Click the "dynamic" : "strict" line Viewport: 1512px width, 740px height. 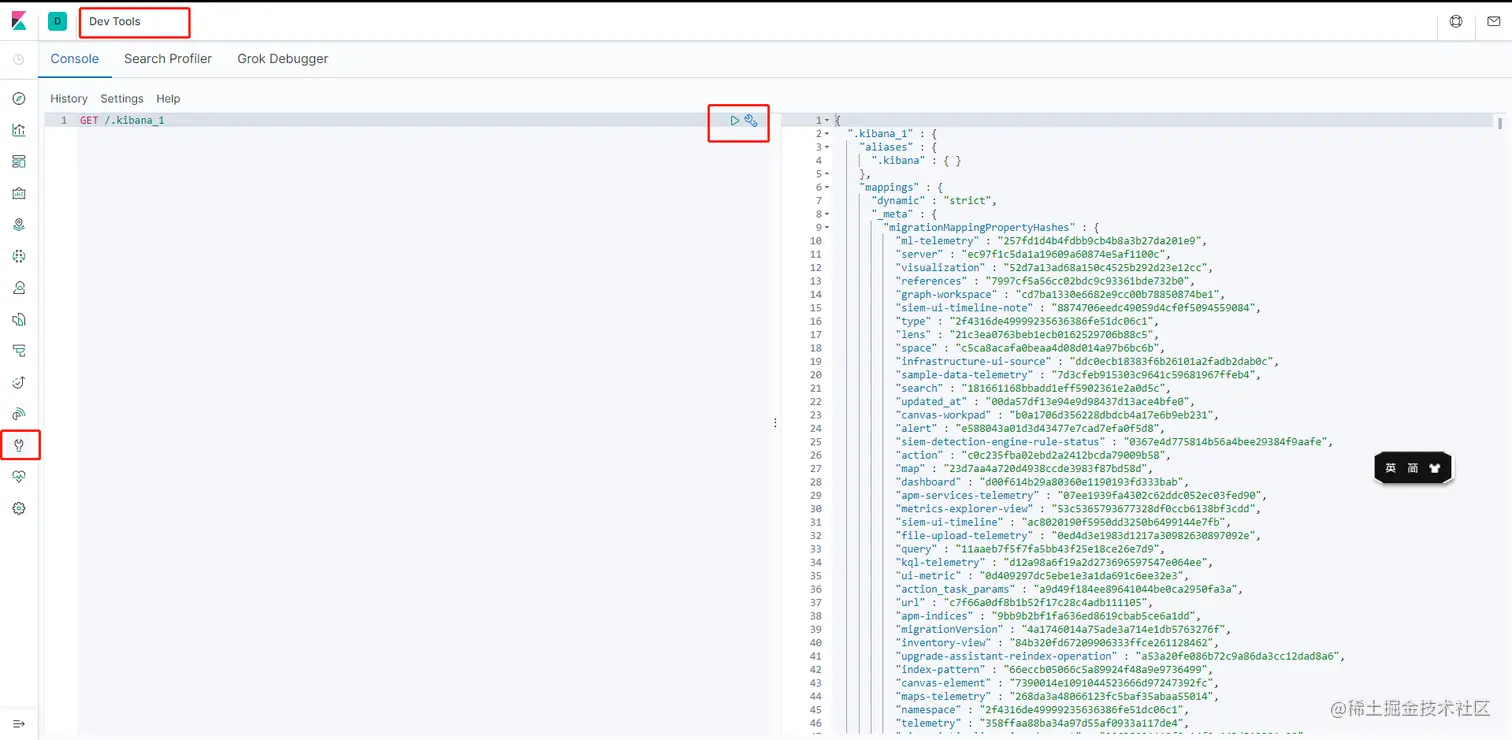[x=934, y=201]
